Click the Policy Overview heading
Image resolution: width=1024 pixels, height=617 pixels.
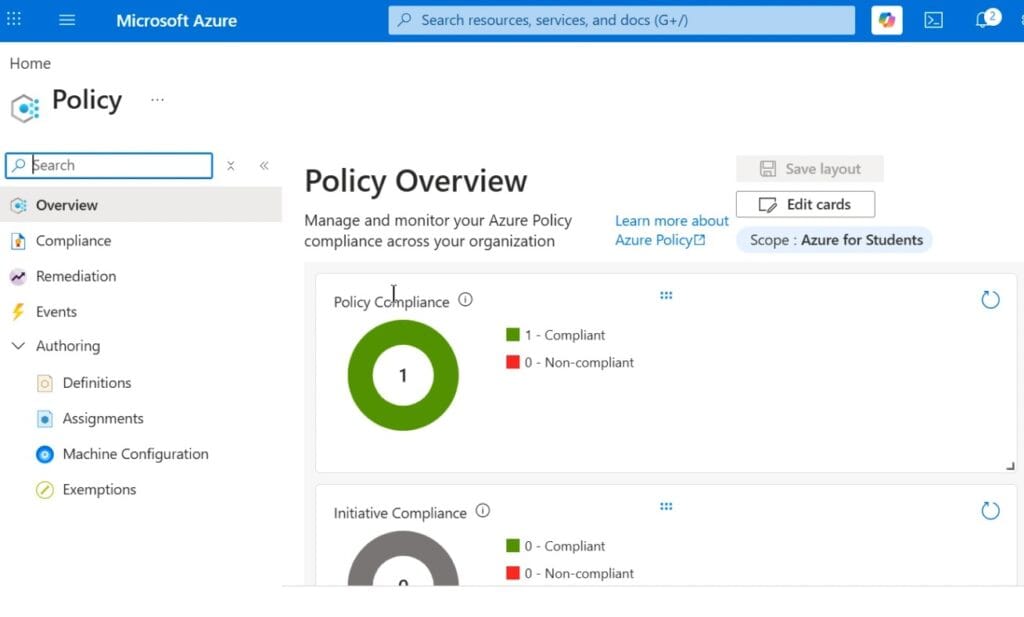[x=415, y=182]
